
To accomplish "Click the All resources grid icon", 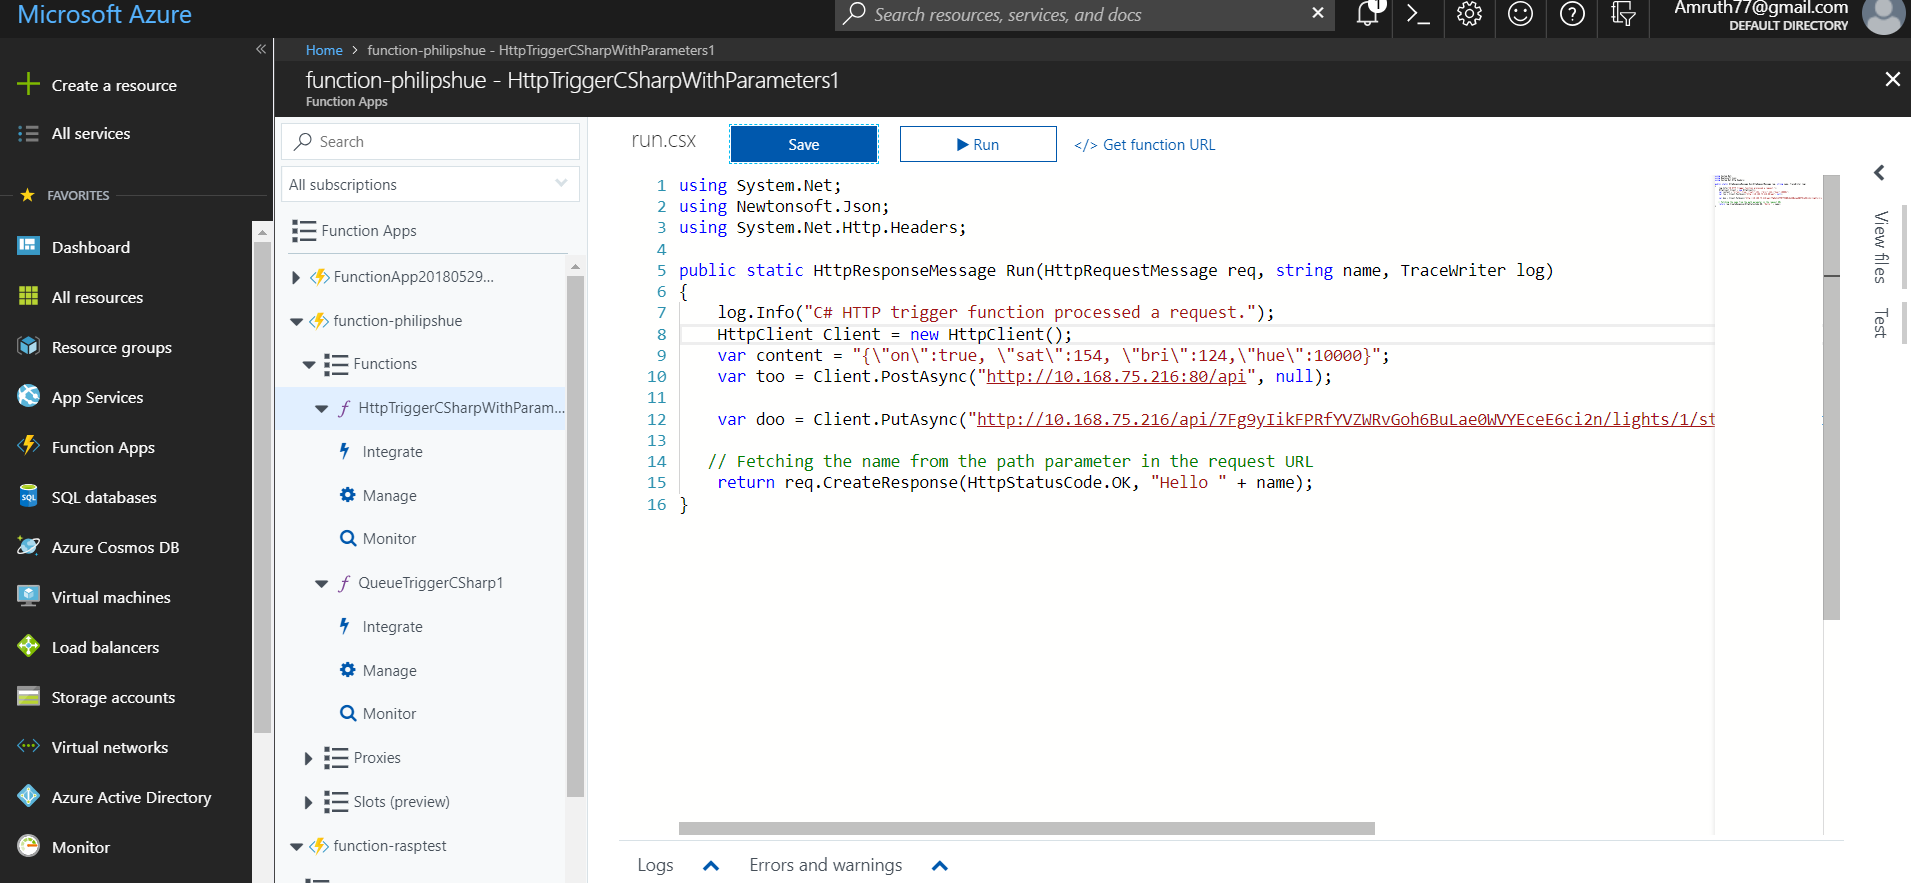I will click(x=28, y=296).
